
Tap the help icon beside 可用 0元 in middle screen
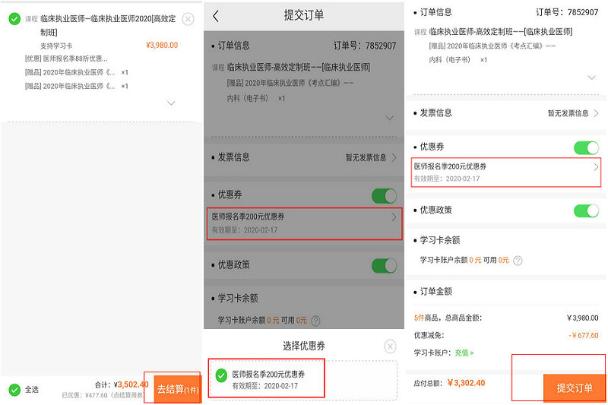(x=316, y=320)
